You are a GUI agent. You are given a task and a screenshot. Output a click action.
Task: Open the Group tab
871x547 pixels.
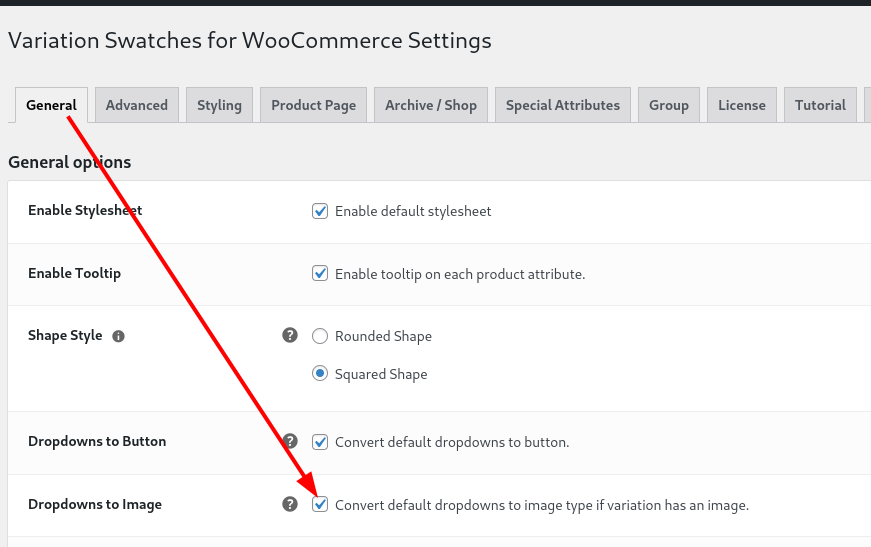click(669, 105)
